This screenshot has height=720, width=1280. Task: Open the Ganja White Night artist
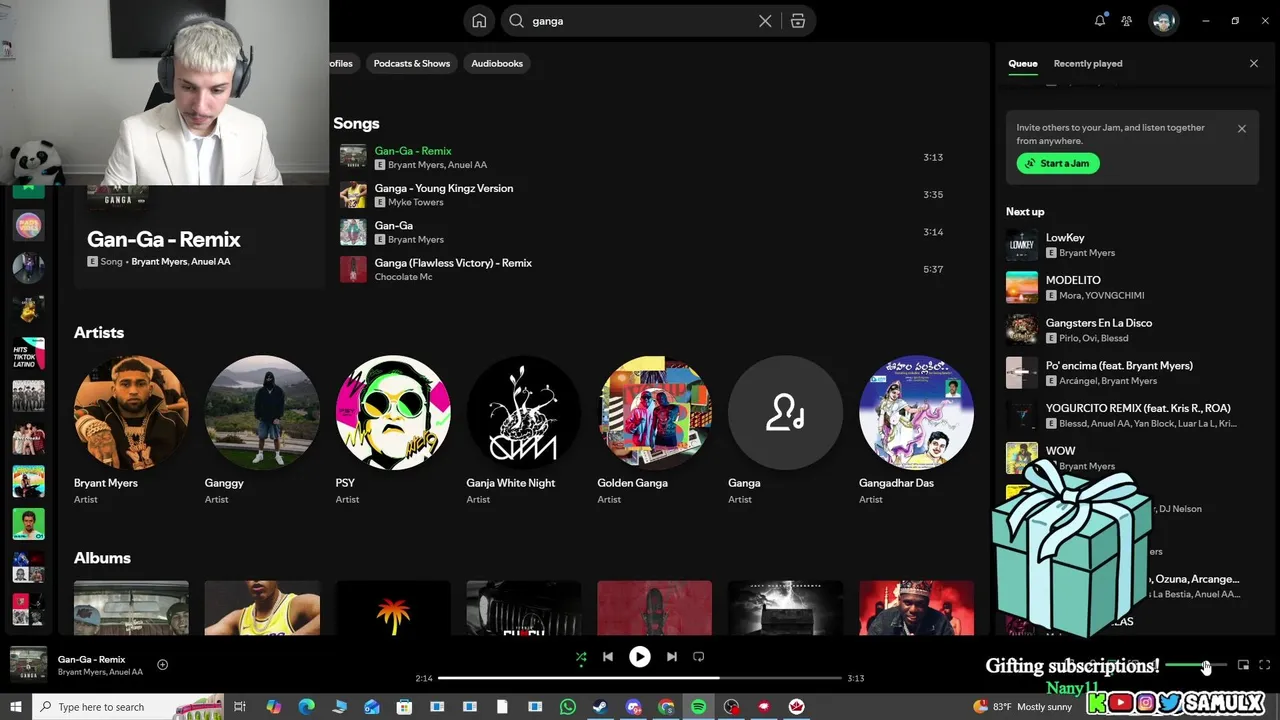pyautogui.click(x=524, y=429)
